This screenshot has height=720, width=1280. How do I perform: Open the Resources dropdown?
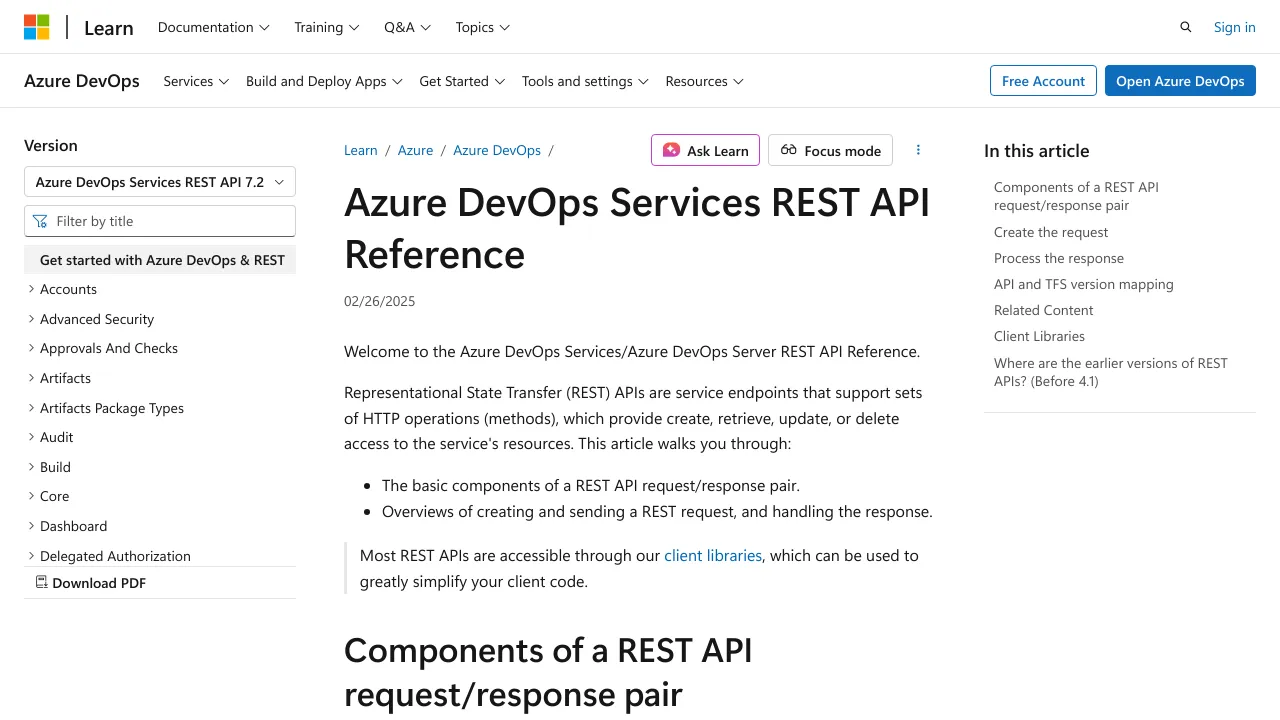pyautogui.click(x=704, y=81)
